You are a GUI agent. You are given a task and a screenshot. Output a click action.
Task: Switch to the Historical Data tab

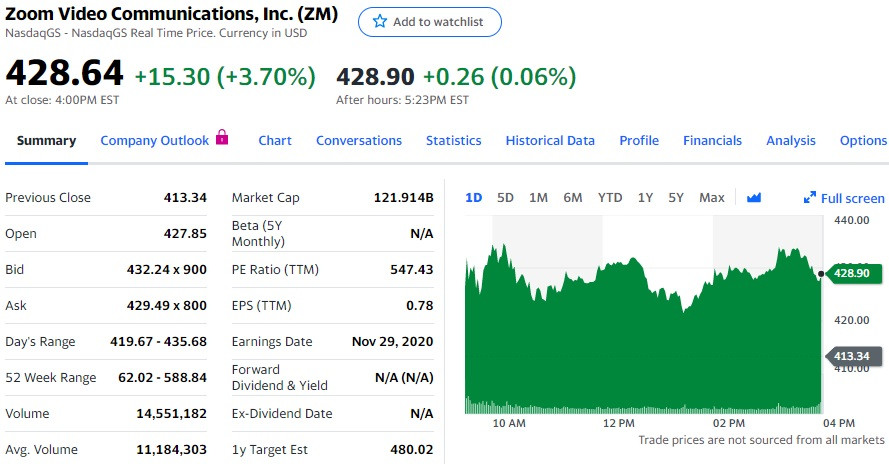550,141
